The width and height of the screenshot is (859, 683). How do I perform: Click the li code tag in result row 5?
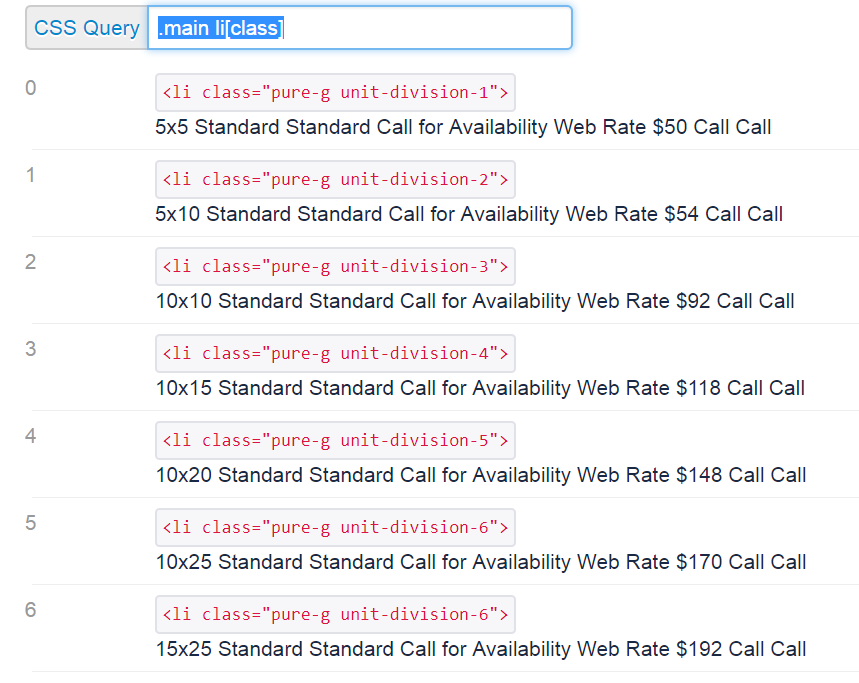click(335, 527)
